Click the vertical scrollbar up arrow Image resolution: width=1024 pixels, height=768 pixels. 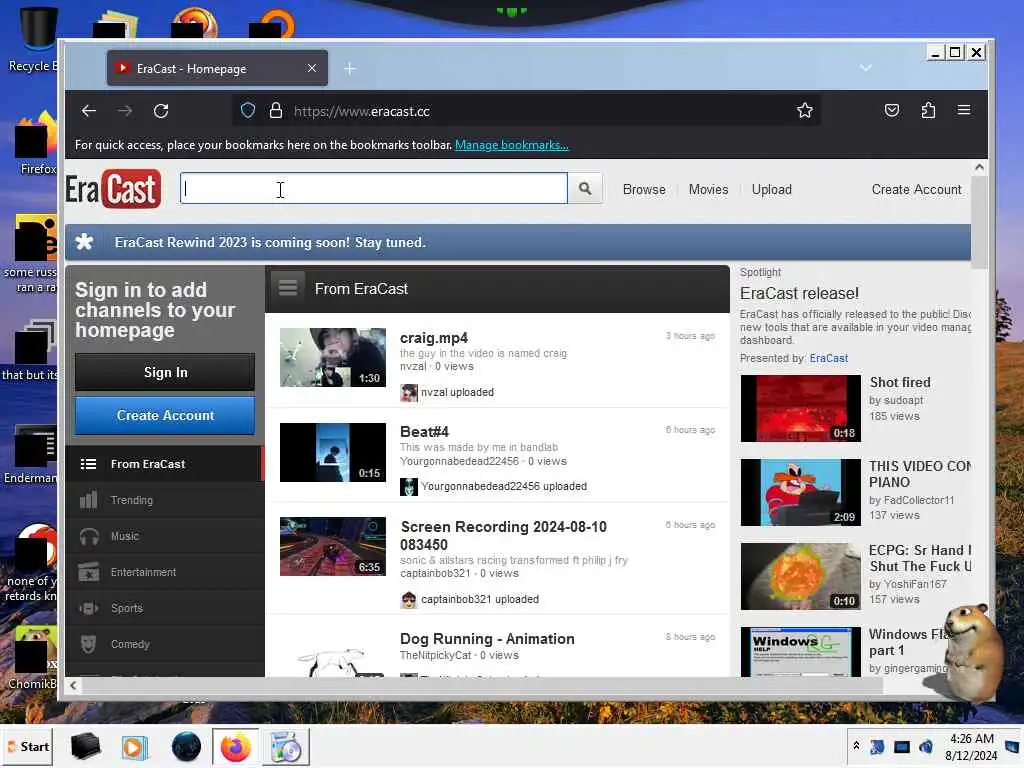pos(979,167)
